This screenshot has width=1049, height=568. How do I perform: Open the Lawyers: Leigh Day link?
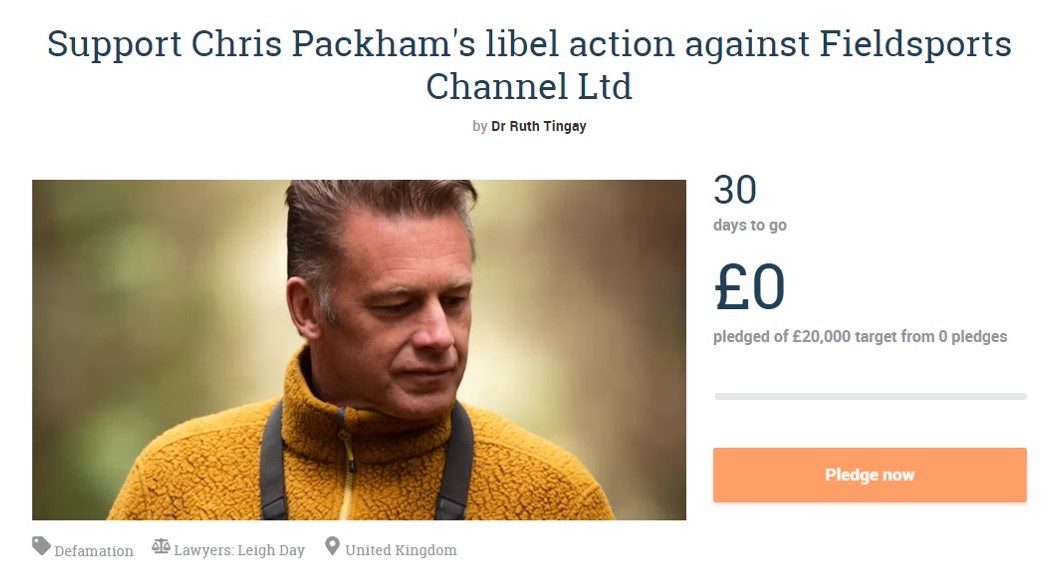click(239, 550)
